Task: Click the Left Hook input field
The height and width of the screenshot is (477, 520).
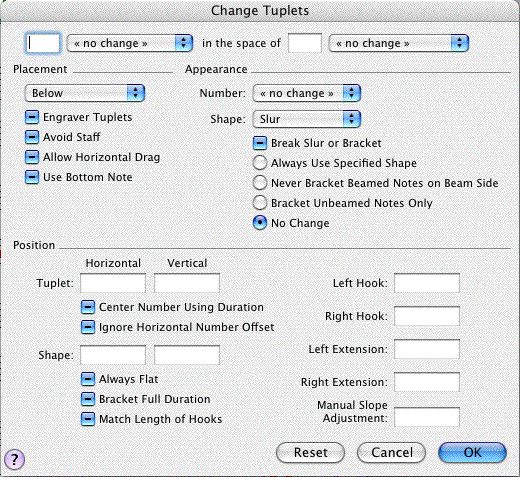Action: click(x=427, y=283)
